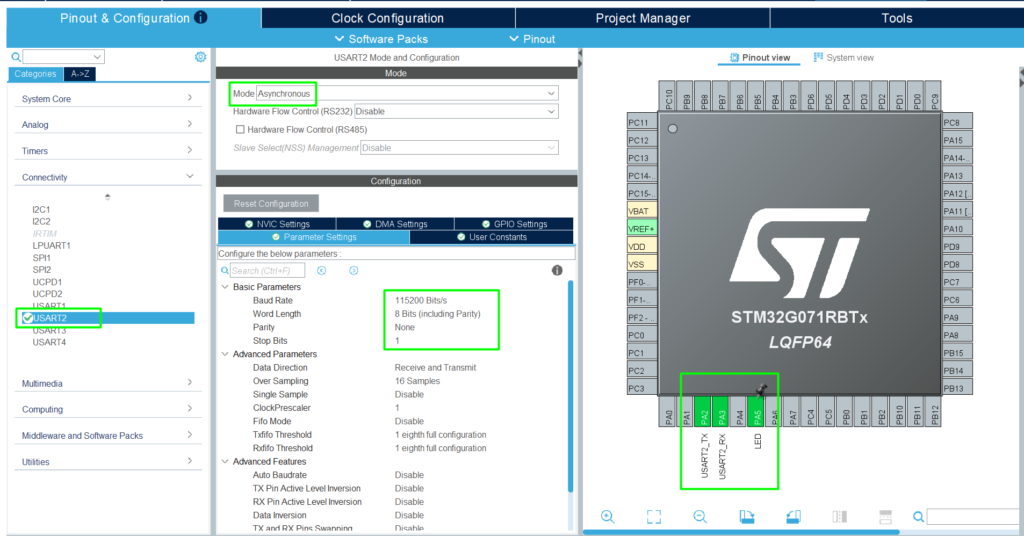Viewport: 1024px width, 536px height.
Task: Switch to System view
Action: pyautogui.click(x=843, y=57)
